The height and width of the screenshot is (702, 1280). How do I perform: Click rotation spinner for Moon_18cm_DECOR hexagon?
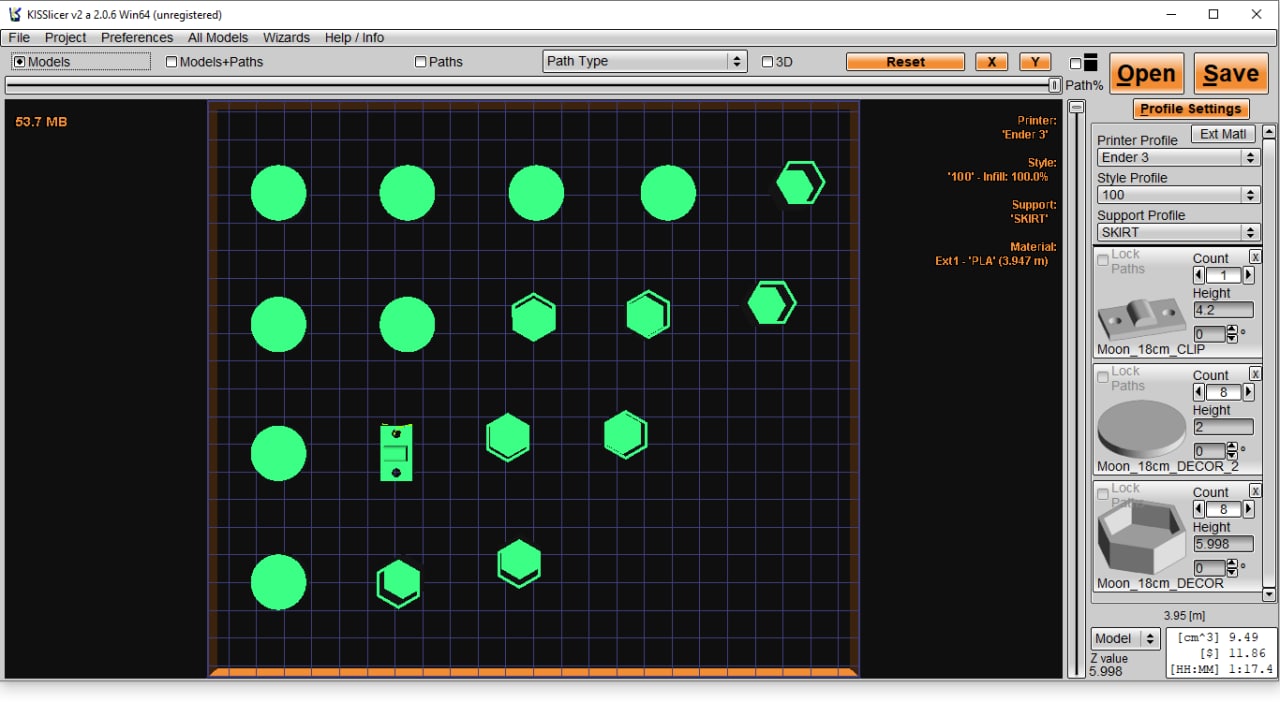[x=1232, y=567]
